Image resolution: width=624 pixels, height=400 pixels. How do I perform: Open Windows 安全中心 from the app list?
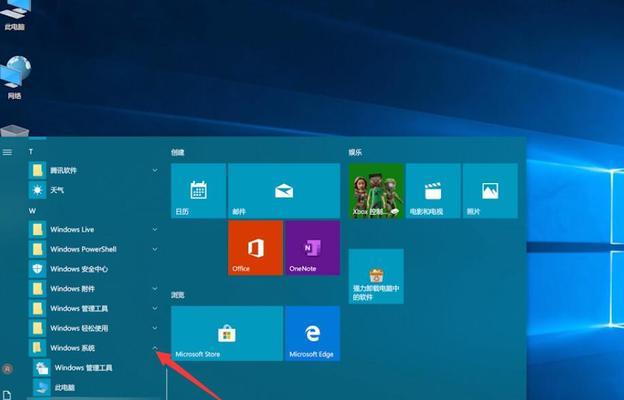[x=94, y=269]
